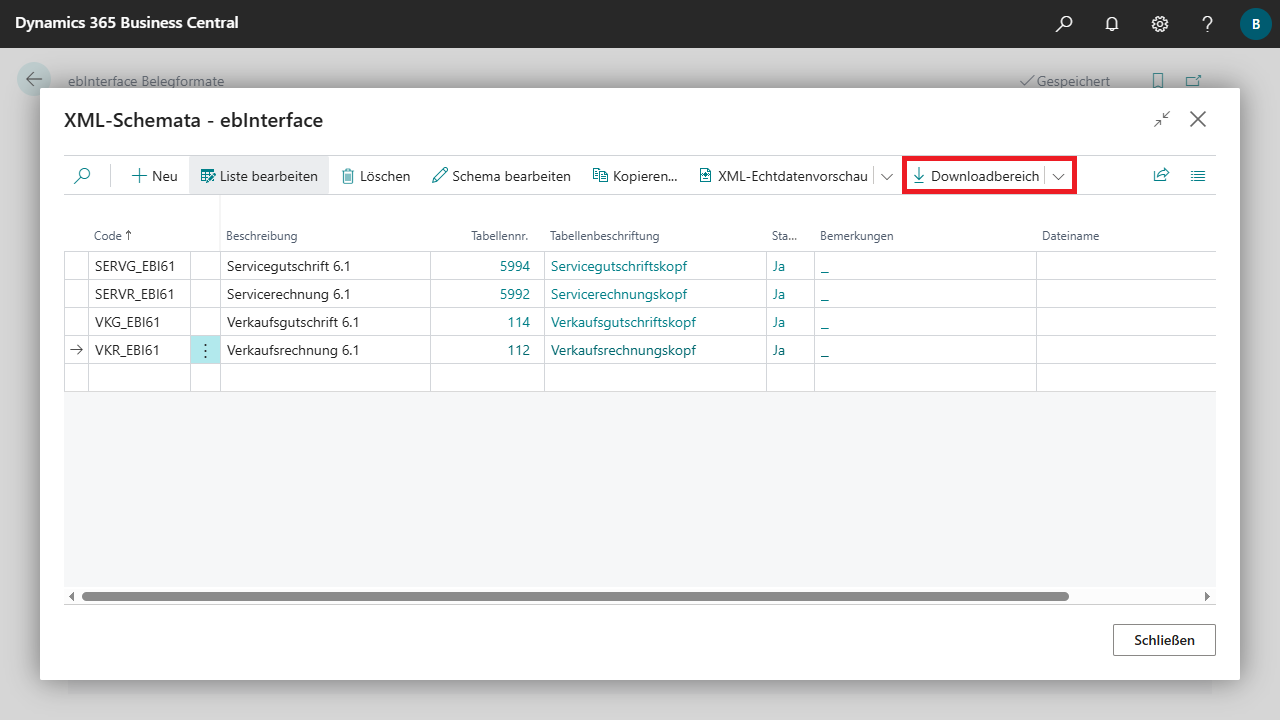Open the list view options icon
Viewport: 1280px width, 720px height.
[x=1198, y=176]
